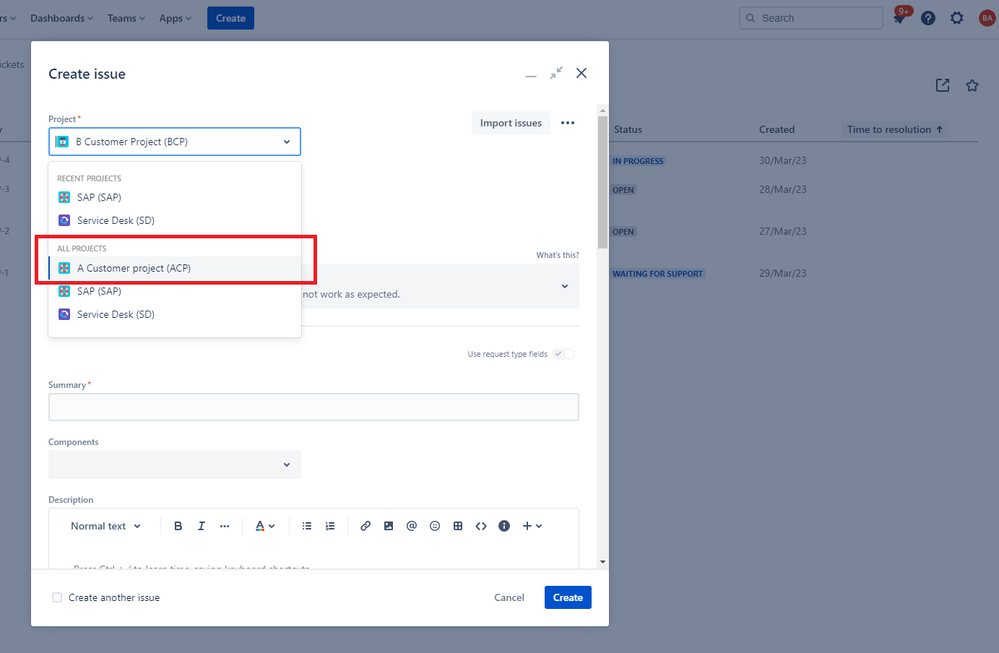This screenshot has width=999, height=653.
Task: Open the insert plus dropdown
Action: [532, 526]
